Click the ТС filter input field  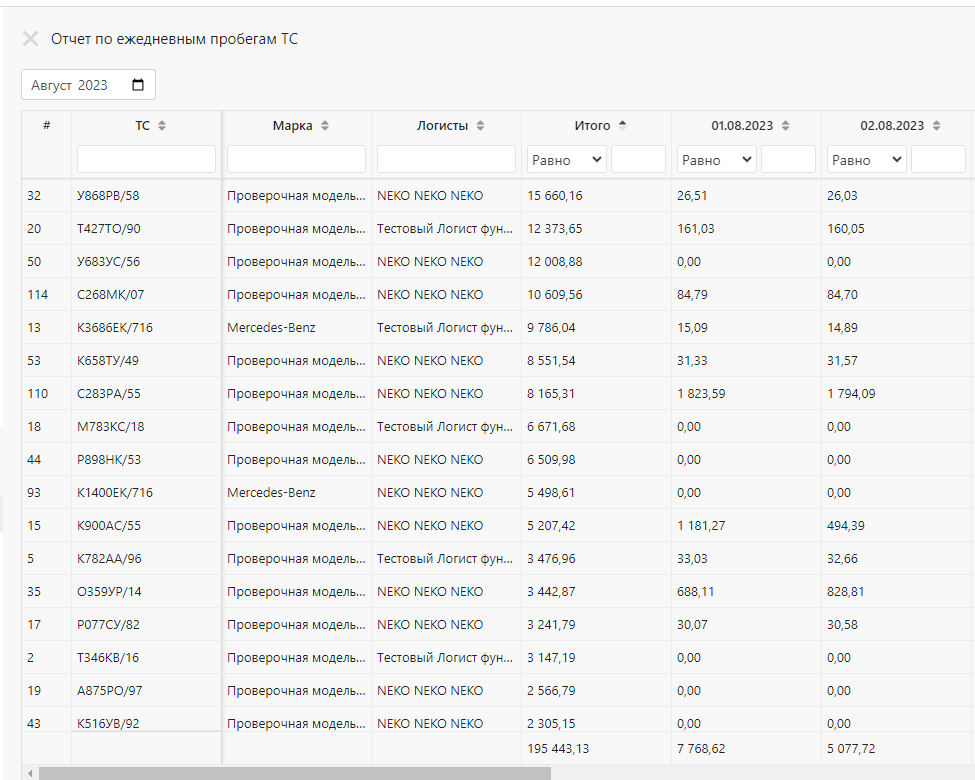tap(146, 159)
